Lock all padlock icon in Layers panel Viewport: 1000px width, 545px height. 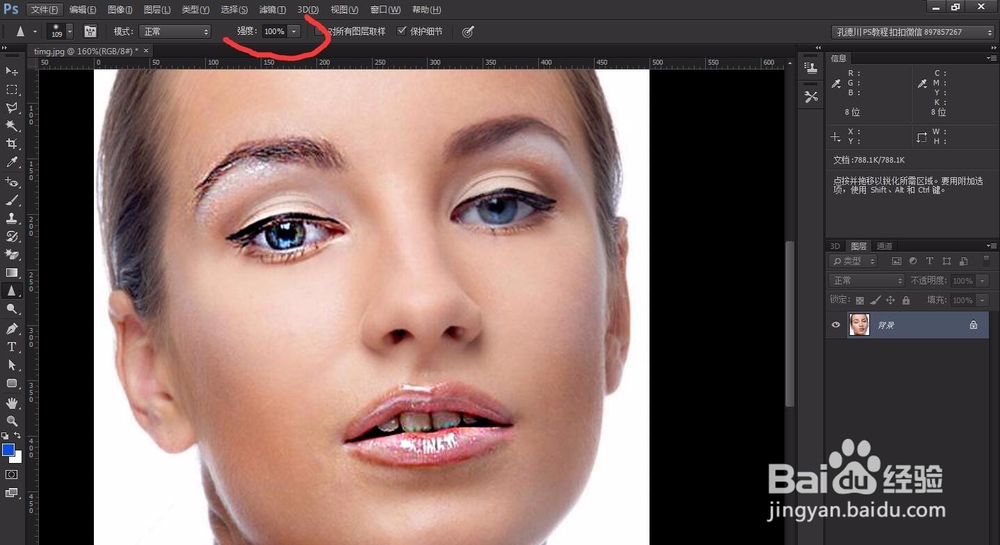(x=906, y=300)
